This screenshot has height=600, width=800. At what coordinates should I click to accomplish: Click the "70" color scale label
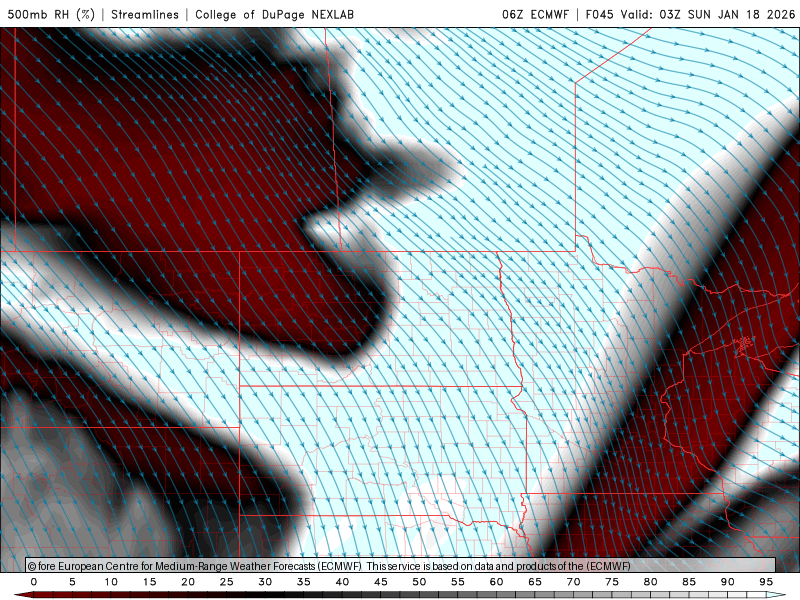coord(573,582)
